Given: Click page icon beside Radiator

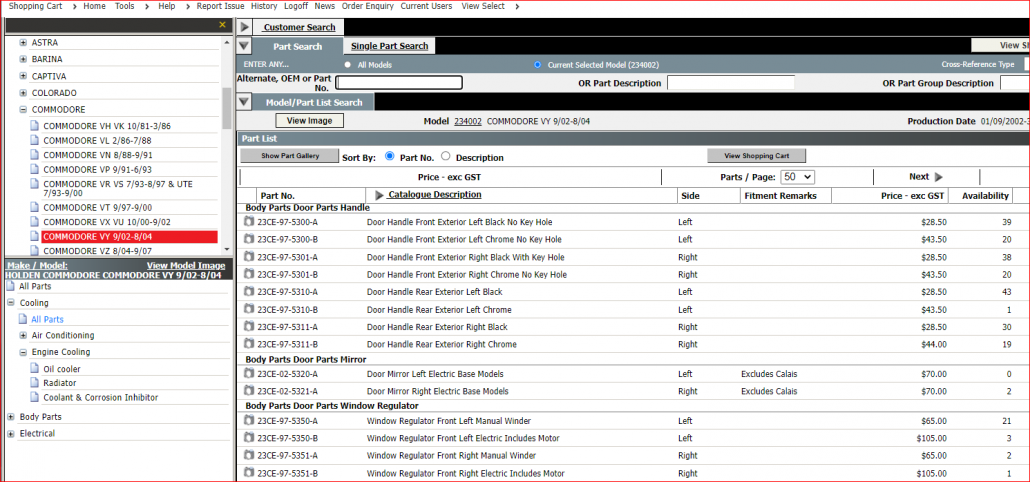Looking at the screenshot, I should tap(35, 383).
